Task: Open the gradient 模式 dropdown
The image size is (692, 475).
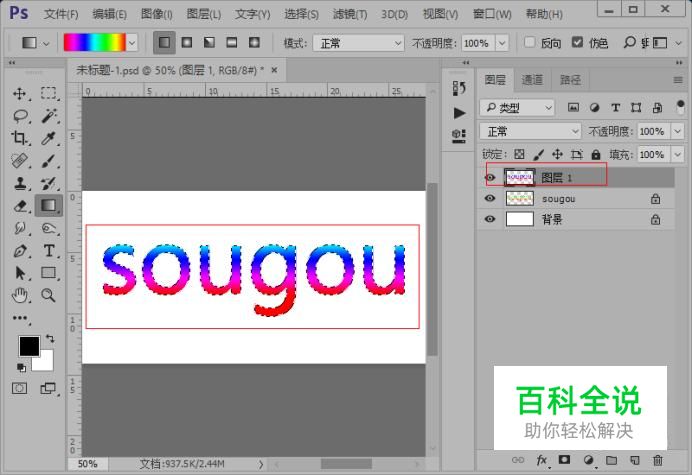Action: pyautogui.click(x=358, y=43)
